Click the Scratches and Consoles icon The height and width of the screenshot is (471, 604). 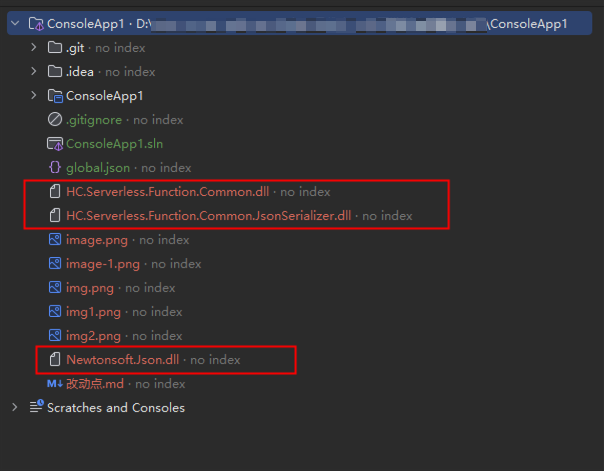36,407
